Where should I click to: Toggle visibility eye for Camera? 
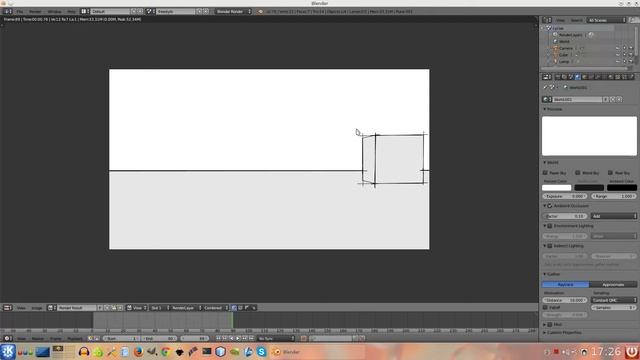tap(618, 48)
